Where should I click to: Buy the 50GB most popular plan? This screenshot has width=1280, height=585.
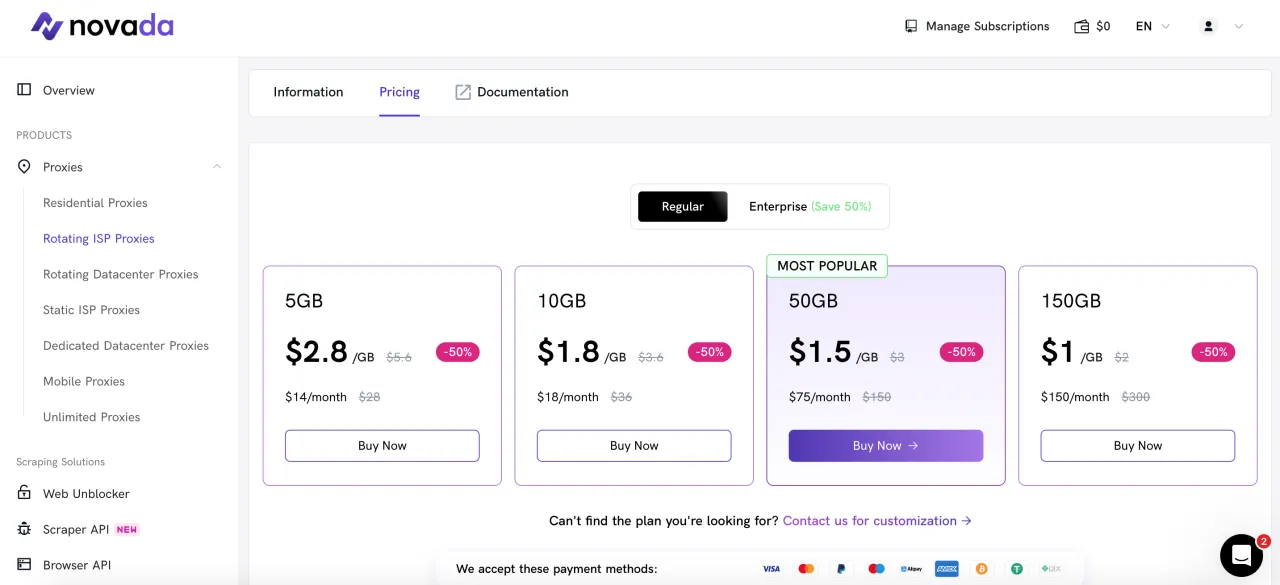885,446
